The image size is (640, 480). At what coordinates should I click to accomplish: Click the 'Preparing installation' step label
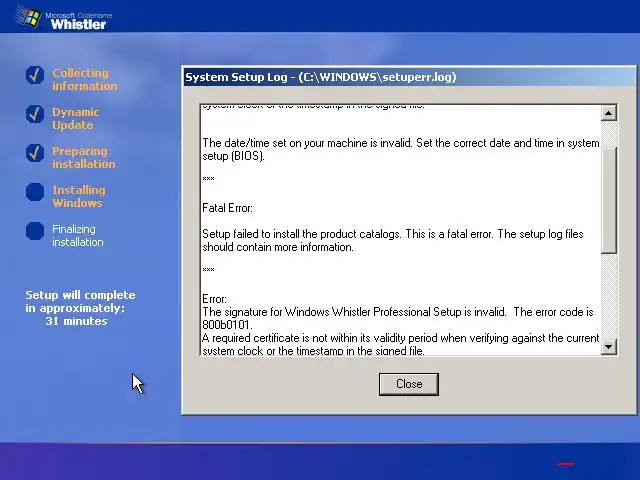pyautogui.click(x=84, y=158)
